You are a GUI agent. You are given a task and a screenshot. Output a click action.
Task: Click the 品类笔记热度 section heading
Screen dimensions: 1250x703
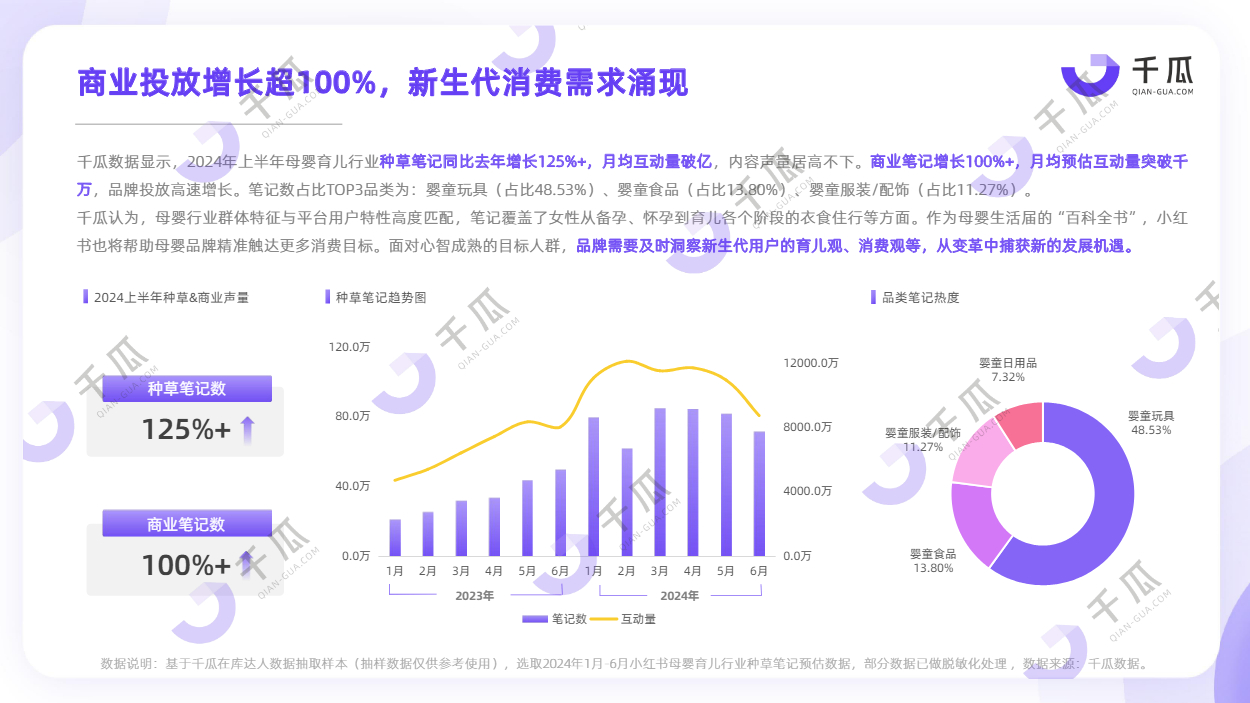tap(920, 297)
